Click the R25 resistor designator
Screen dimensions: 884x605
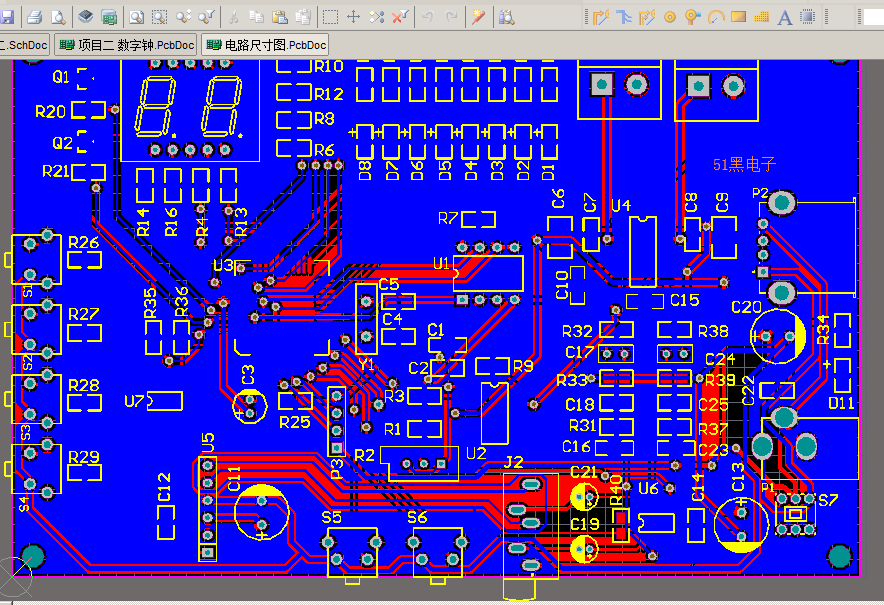click(295, 422)
